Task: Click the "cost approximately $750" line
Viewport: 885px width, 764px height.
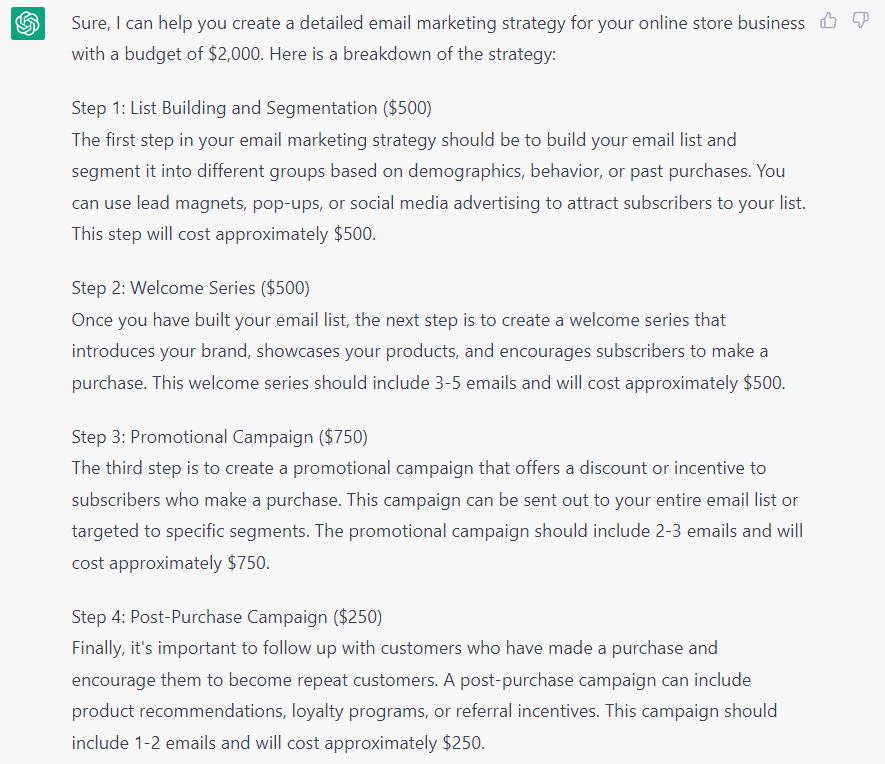Action: coord(170,563)
